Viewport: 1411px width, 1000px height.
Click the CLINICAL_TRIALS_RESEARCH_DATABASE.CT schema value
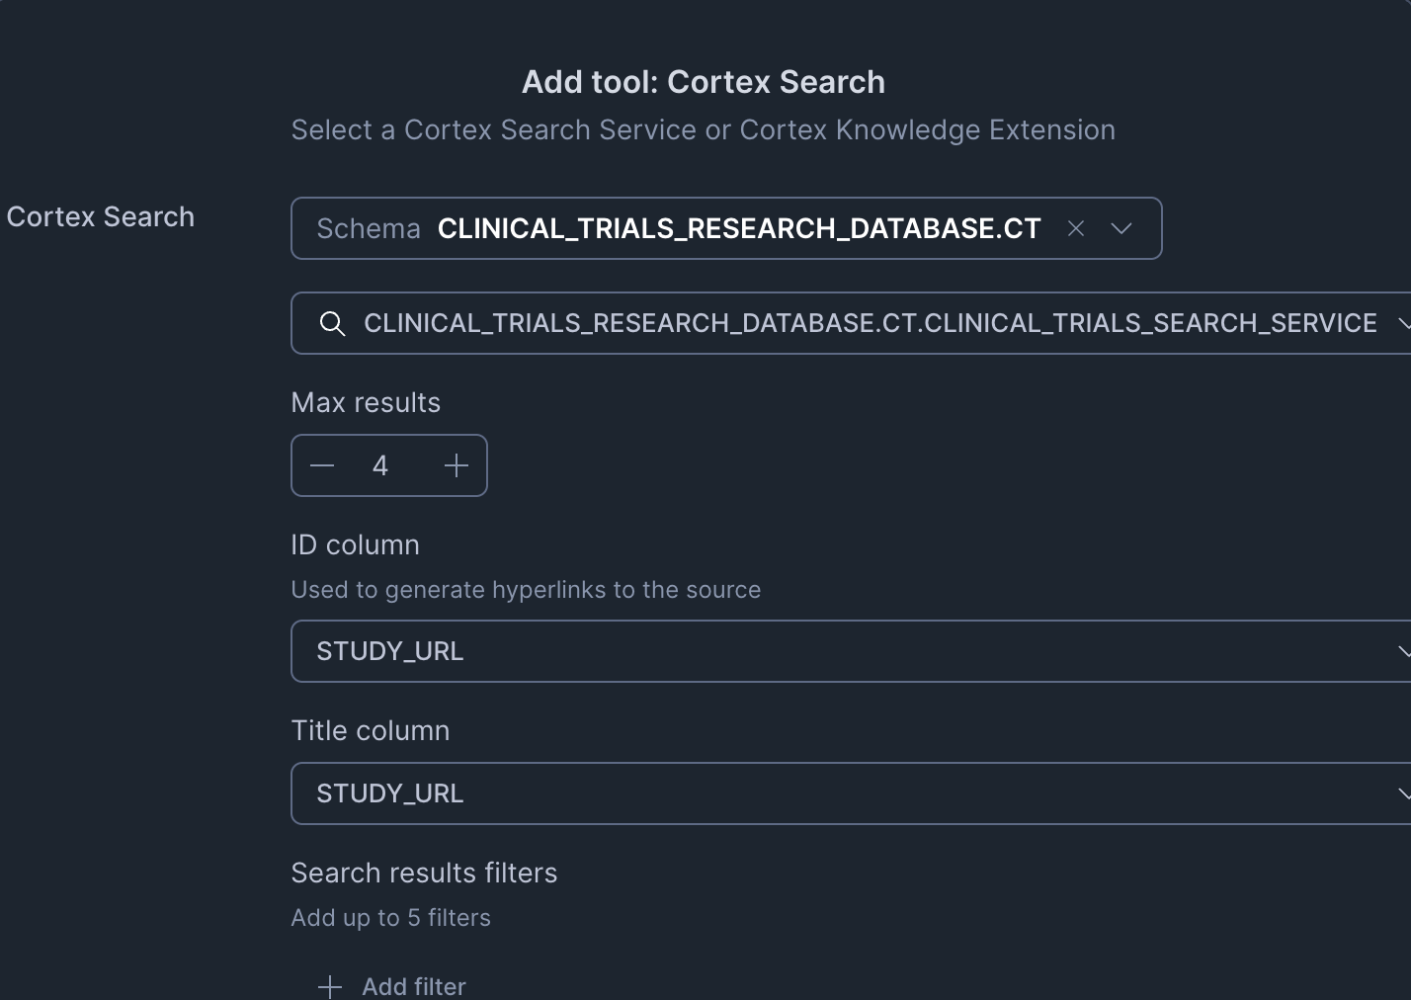coord(739,229)
